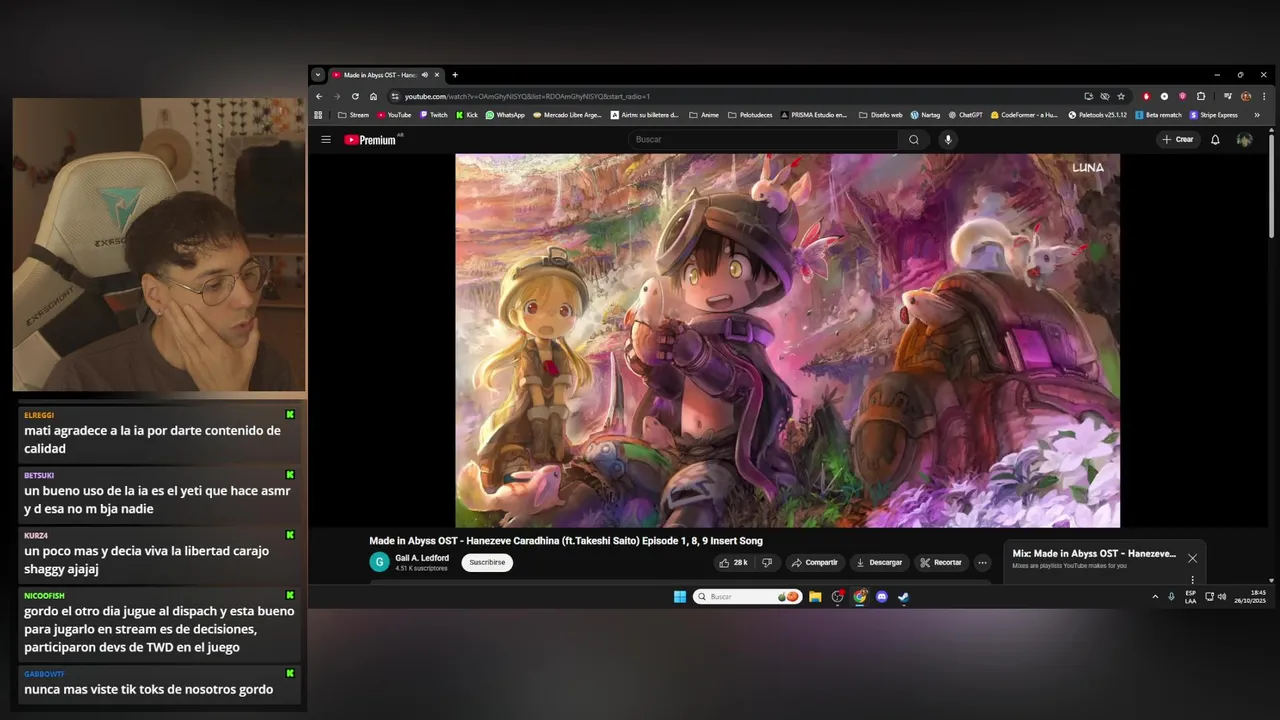Image resolution: width=1280 pixels, height=720 pixels.
Task: Open the Windows Start menu
Action: click(x=680, y=597)
